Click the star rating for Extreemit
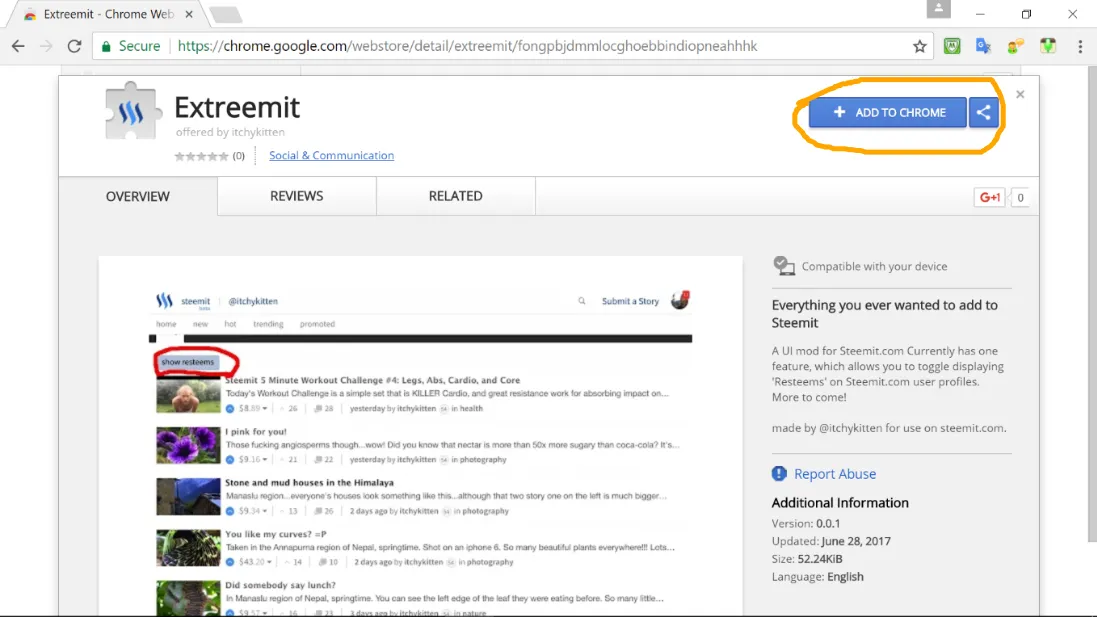 point(201,156)
